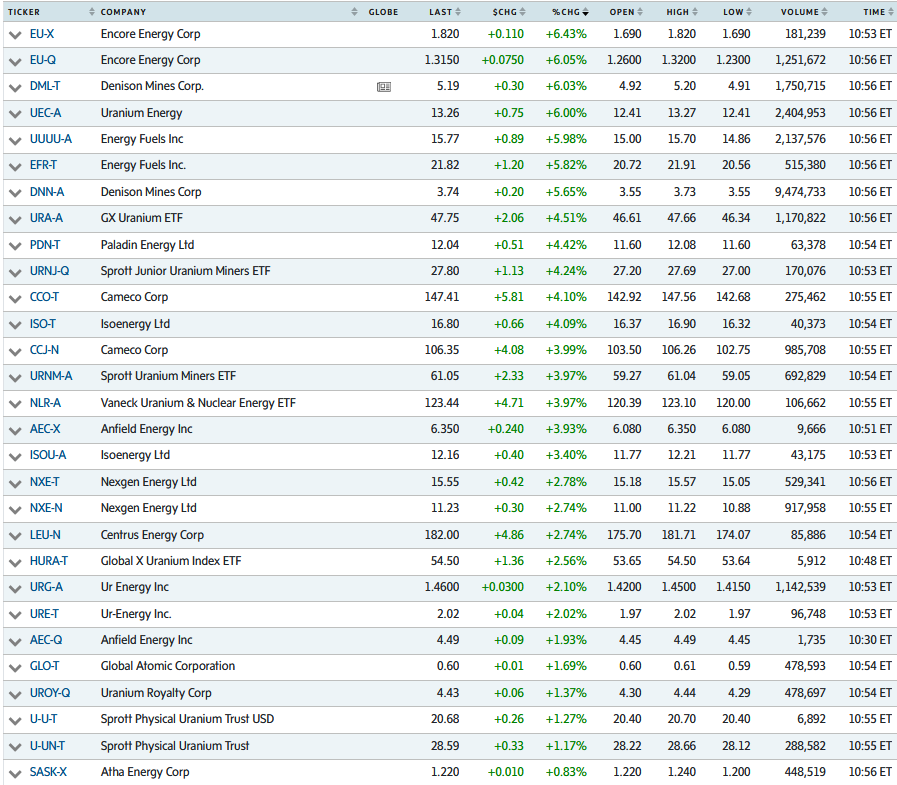Sort by $CHG column header
The width and height of the screenshot is (897, 785).
(509, 12)
